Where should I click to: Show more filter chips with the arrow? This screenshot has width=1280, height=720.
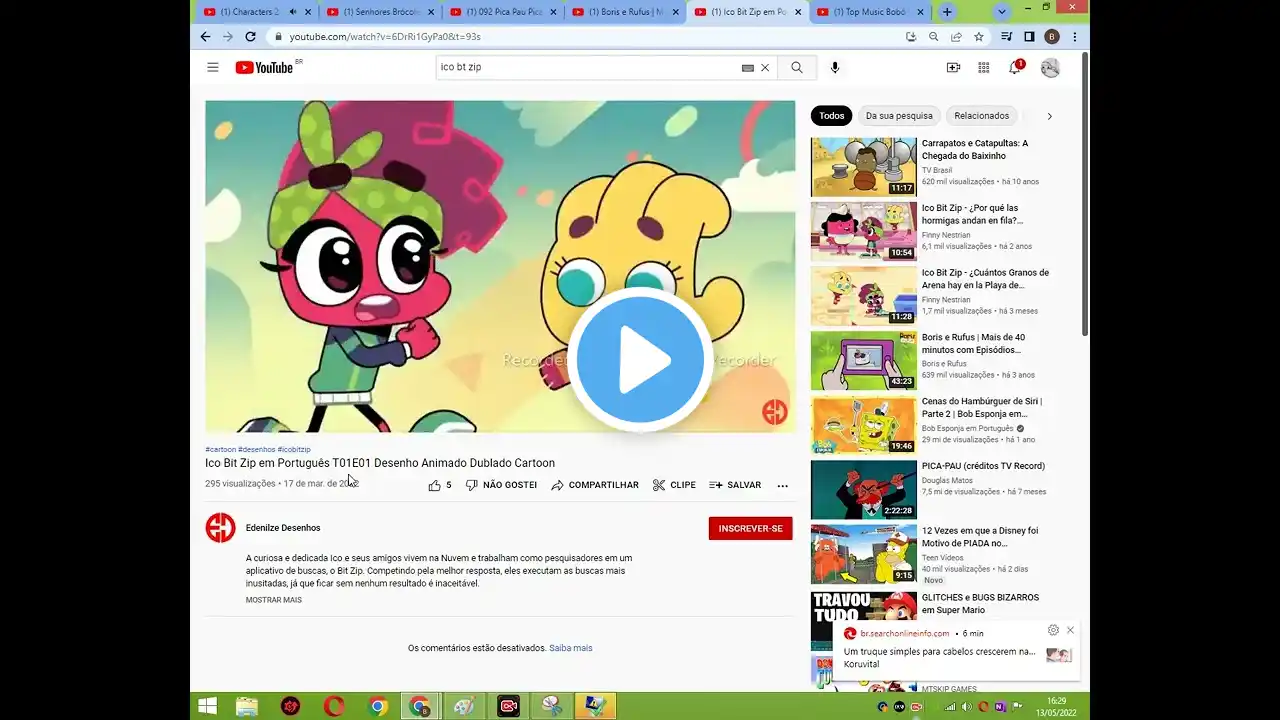pyautogui.click(x=1049, y=116)
